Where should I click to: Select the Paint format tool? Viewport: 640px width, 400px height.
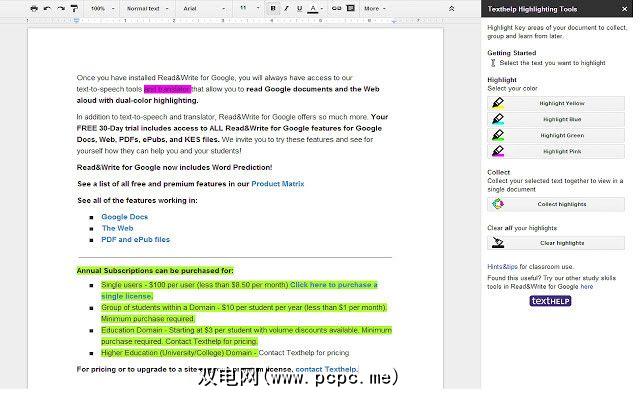[x=74, y=8]
